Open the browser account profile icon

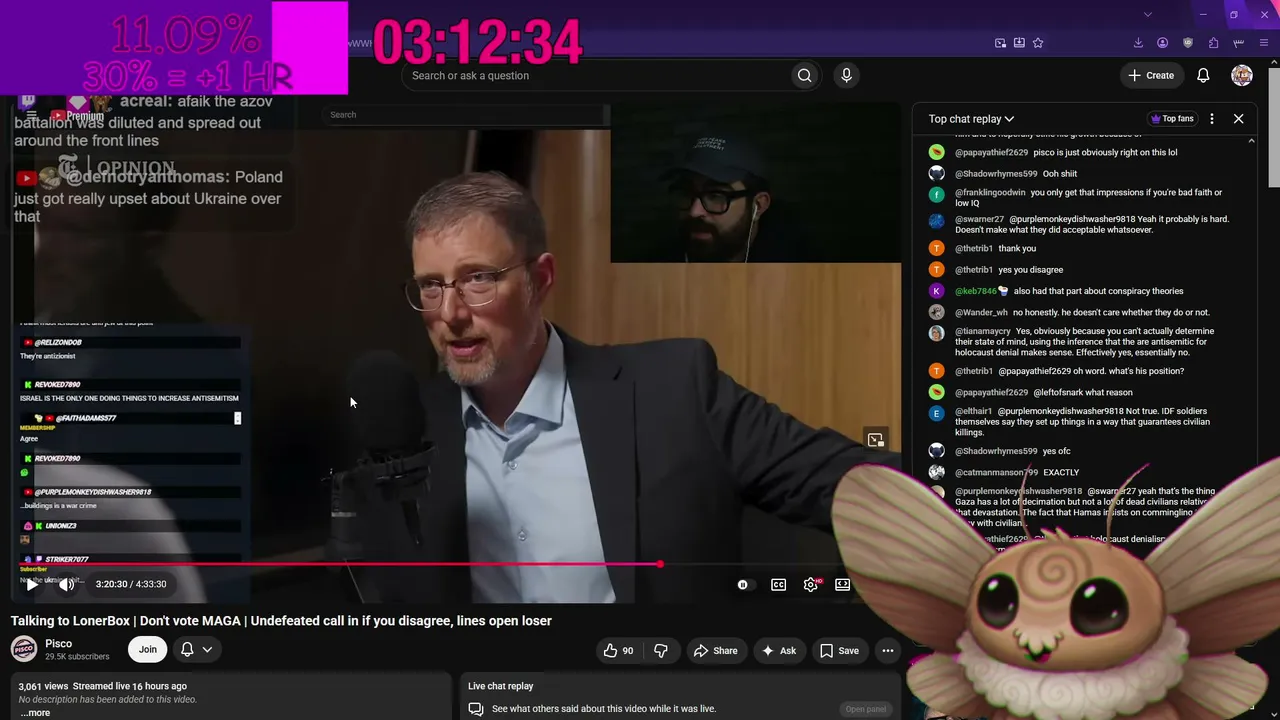coord(1162,43)
